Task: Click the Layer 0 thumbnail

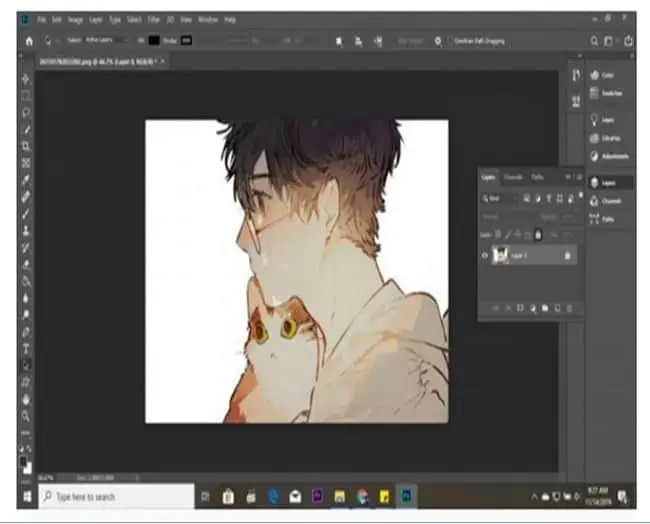Action: [x=500, y=255]
